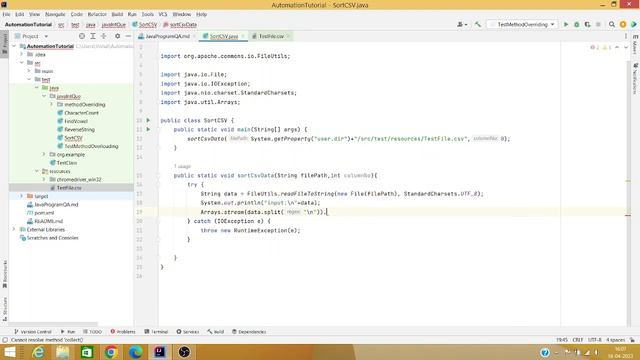Viewport: 640px width, 360px height.
Task: Open the Run tool window
Action: (68, 332)
